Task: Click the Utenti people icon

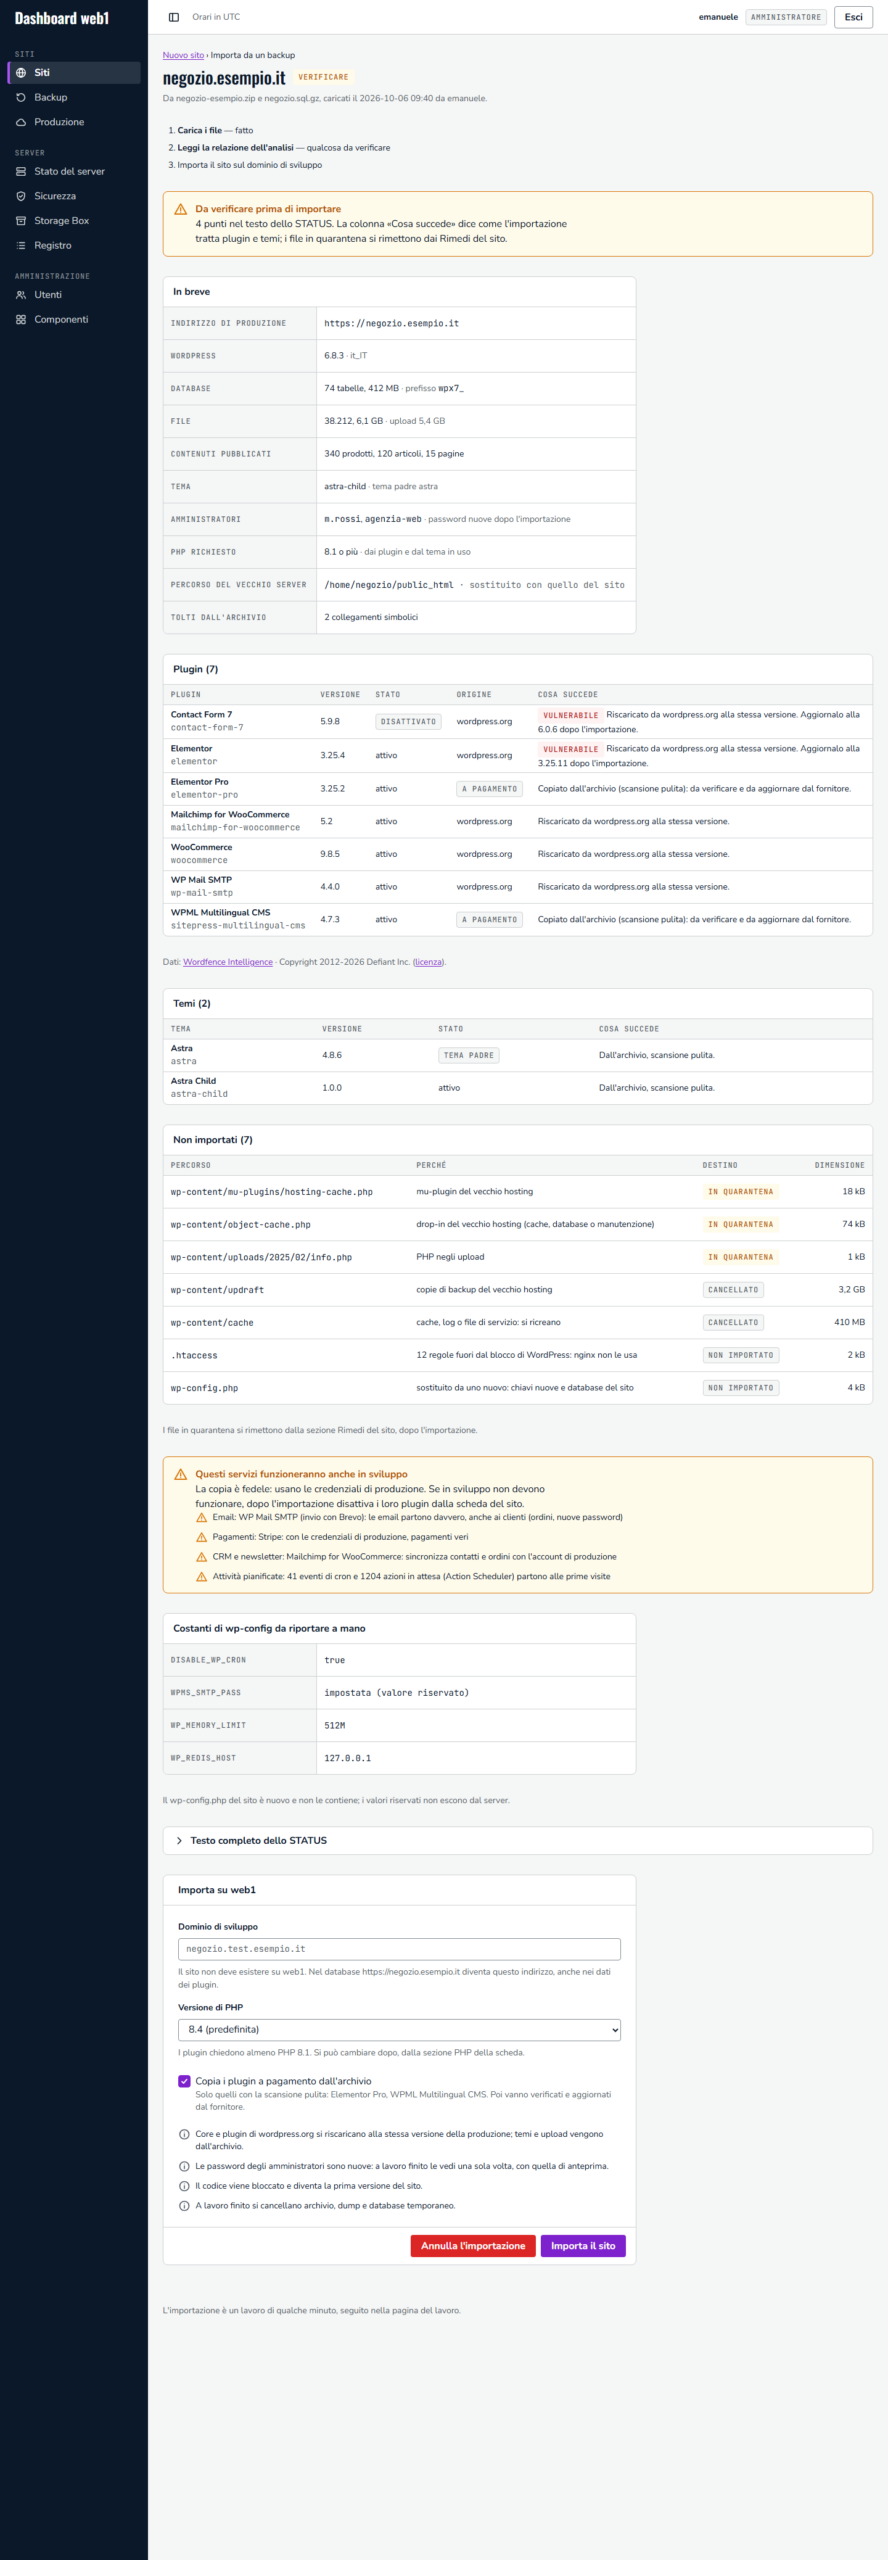Action: pos(21,295)
